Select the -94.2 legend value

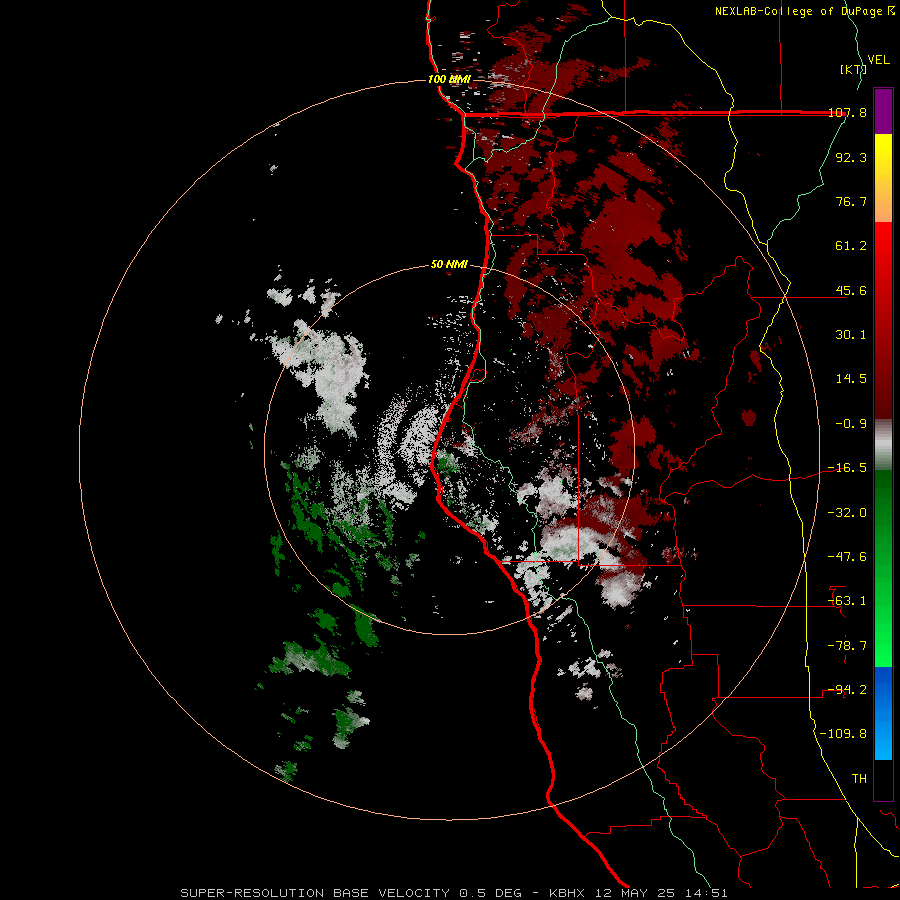847,690
